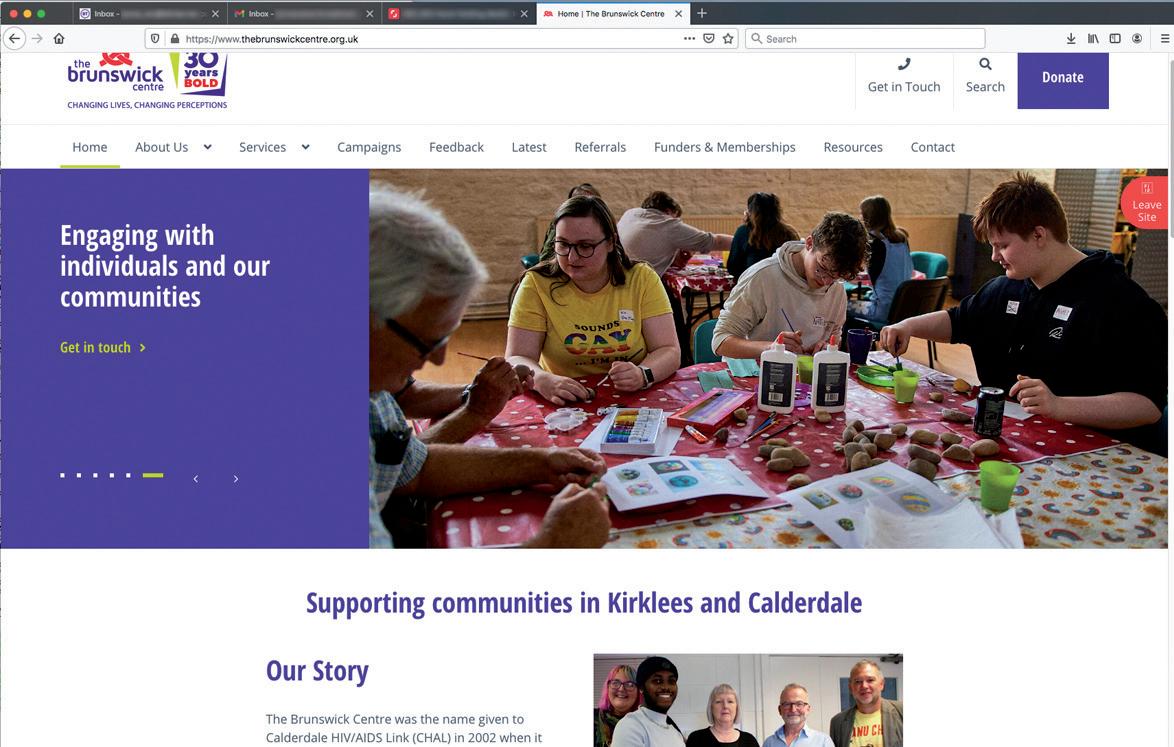Screen dimensions: 1174x747
Task: Click the red Leave Site button
Action: click(1146, 202)
